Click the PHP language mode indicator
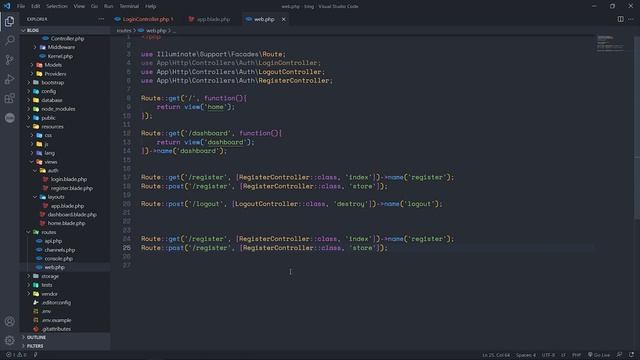This screenshot has width=640, height=360. point(576,355)
